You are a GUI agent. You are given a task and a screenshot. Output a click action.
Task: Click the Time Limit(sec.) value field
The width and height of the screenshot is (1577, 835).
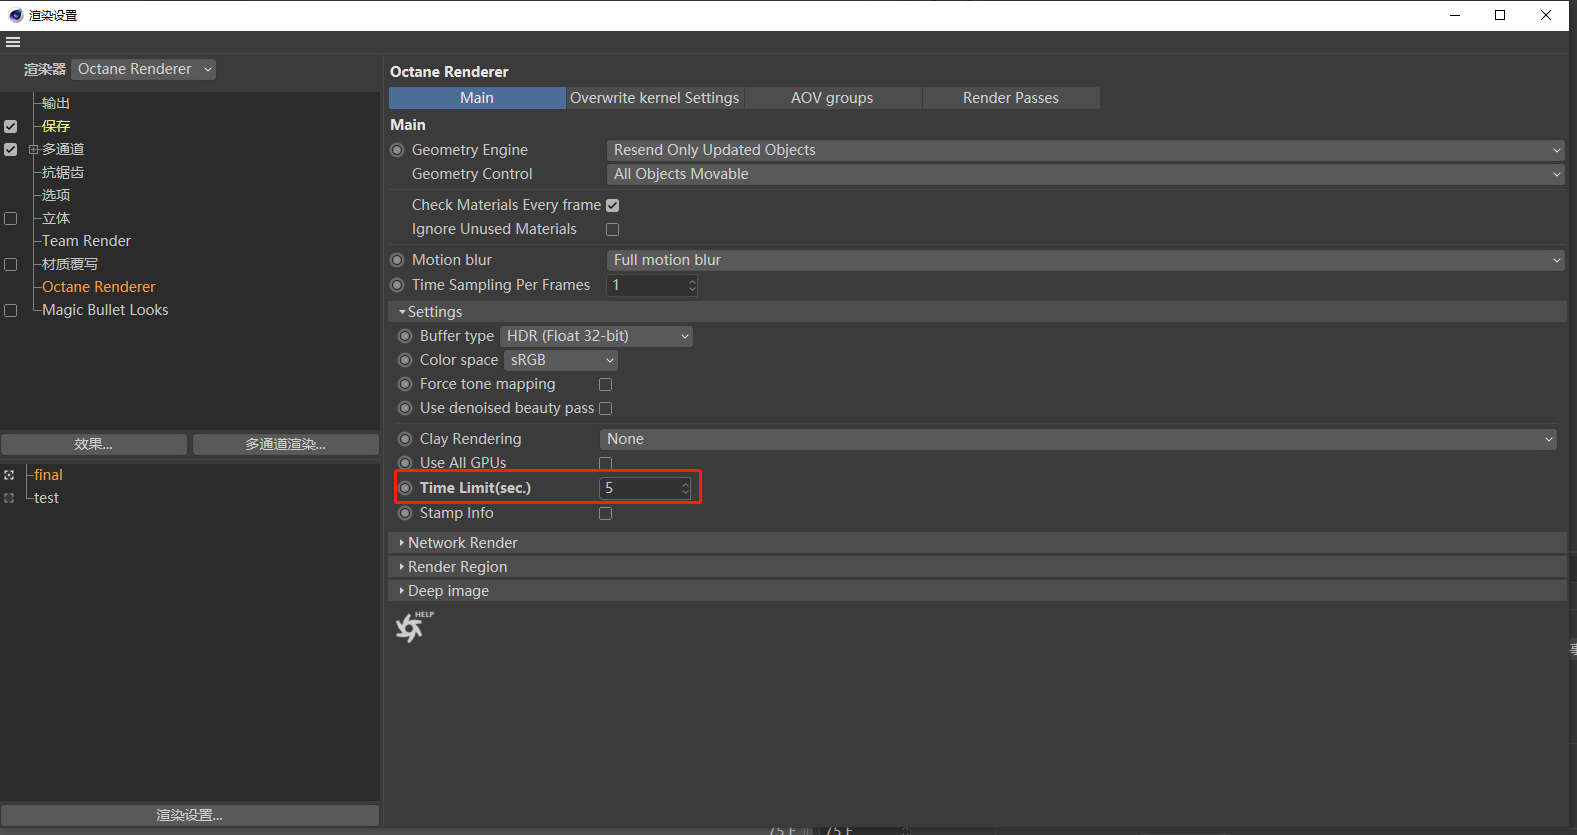(x=645, y=488)
